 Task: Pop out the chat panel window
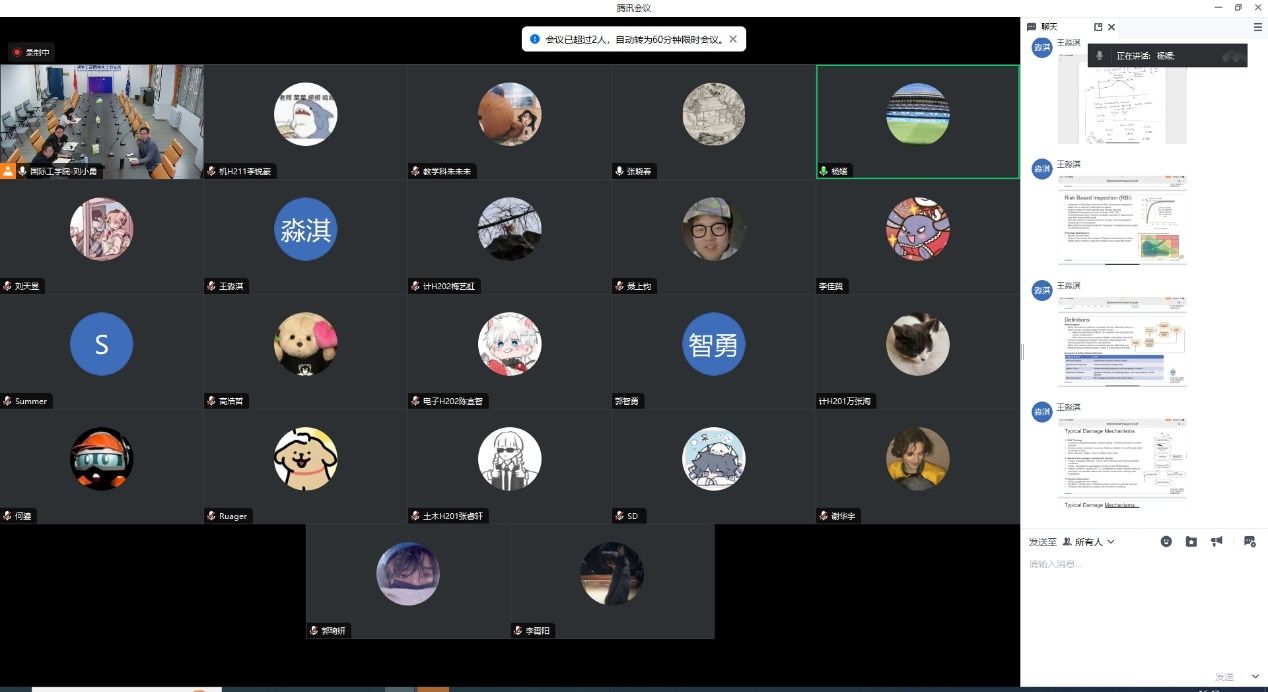1098,27
